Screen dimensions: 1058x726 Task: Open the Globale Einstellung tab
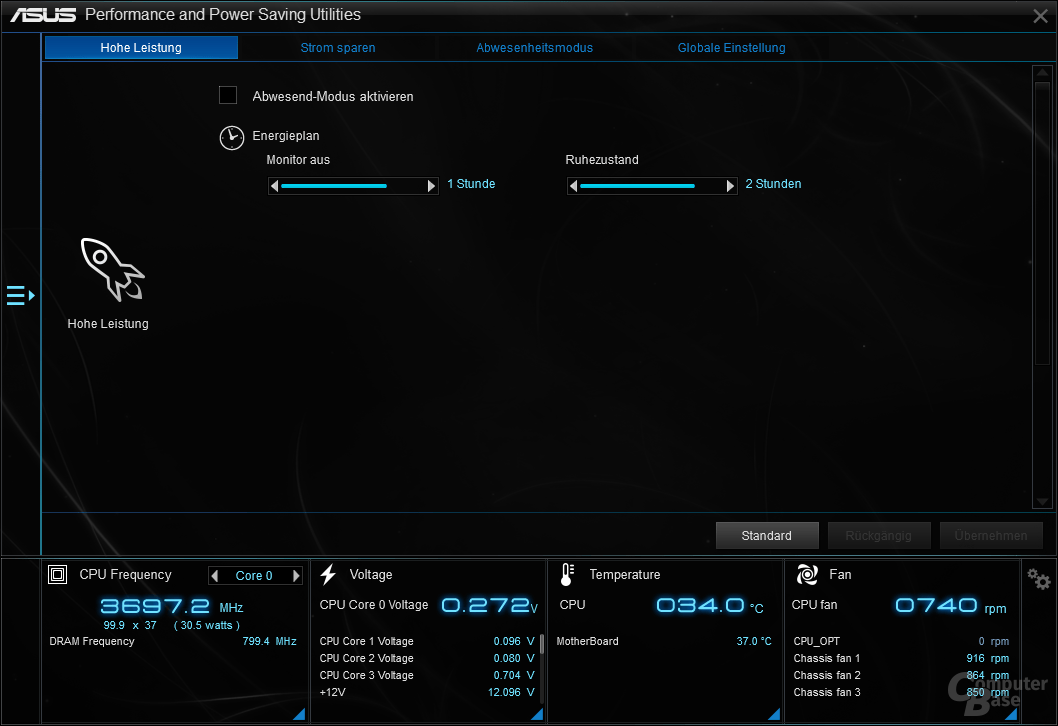[731, 48]
